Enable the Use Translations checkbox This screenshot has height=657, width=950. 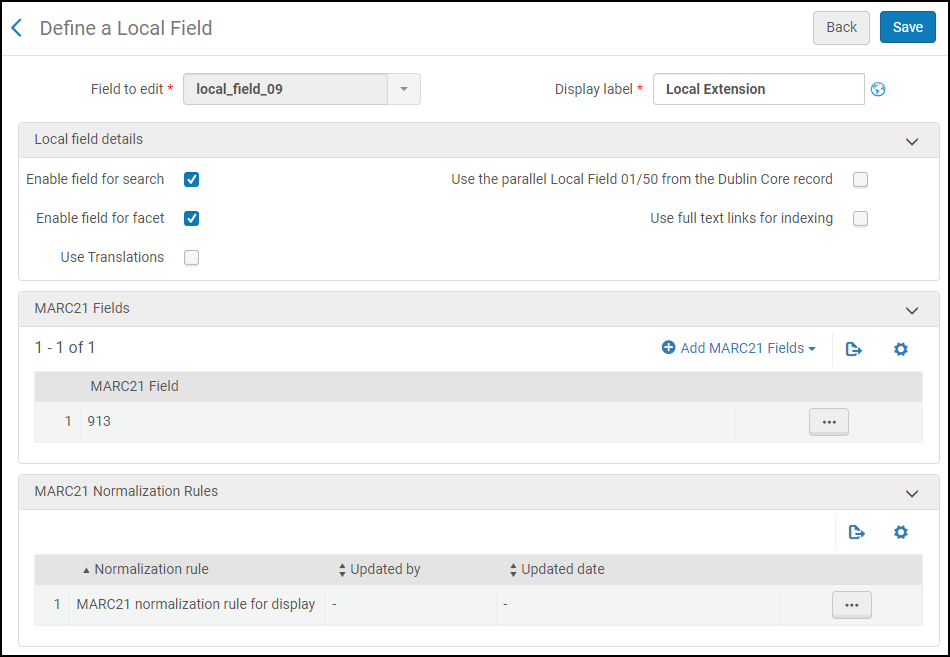[192, 258]
